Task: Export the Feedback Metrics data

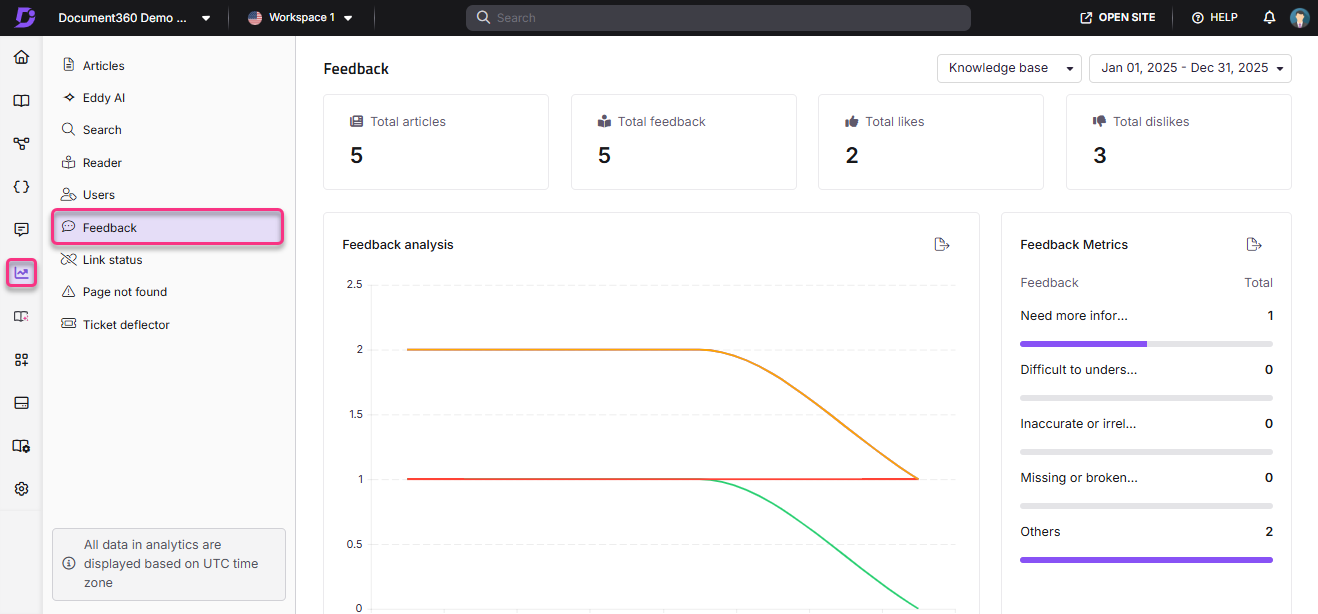Action: (x=1254, y=243)
